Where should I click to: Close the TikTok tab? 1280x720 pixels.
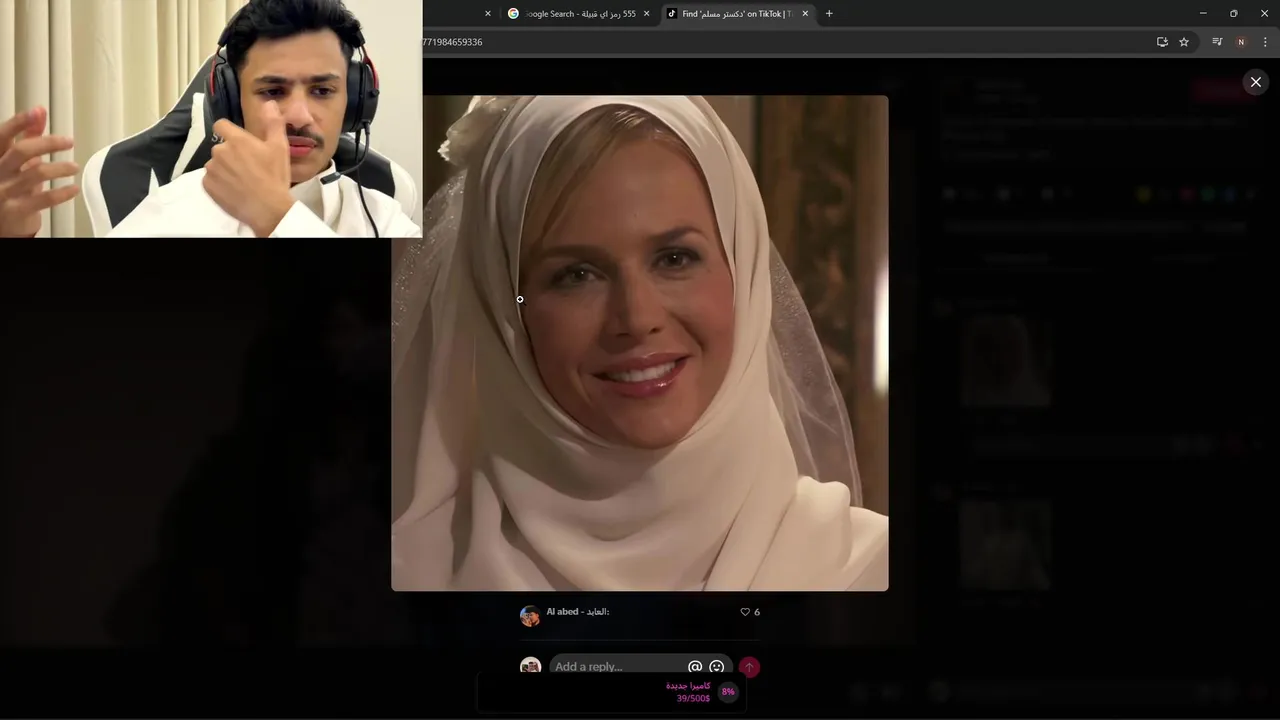point(805,14)
